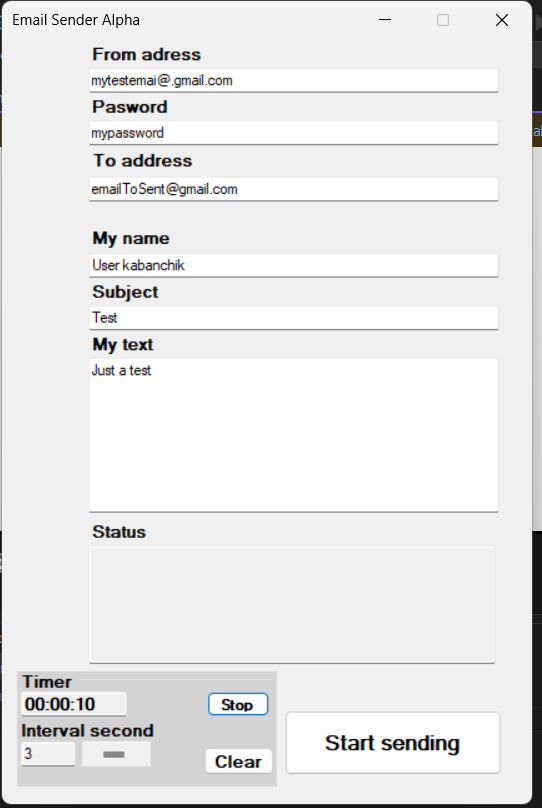Close the Email Sender Alpha window
Image resolution: width=542 pixels, height=808 pixels.
[x=502, y=20]
